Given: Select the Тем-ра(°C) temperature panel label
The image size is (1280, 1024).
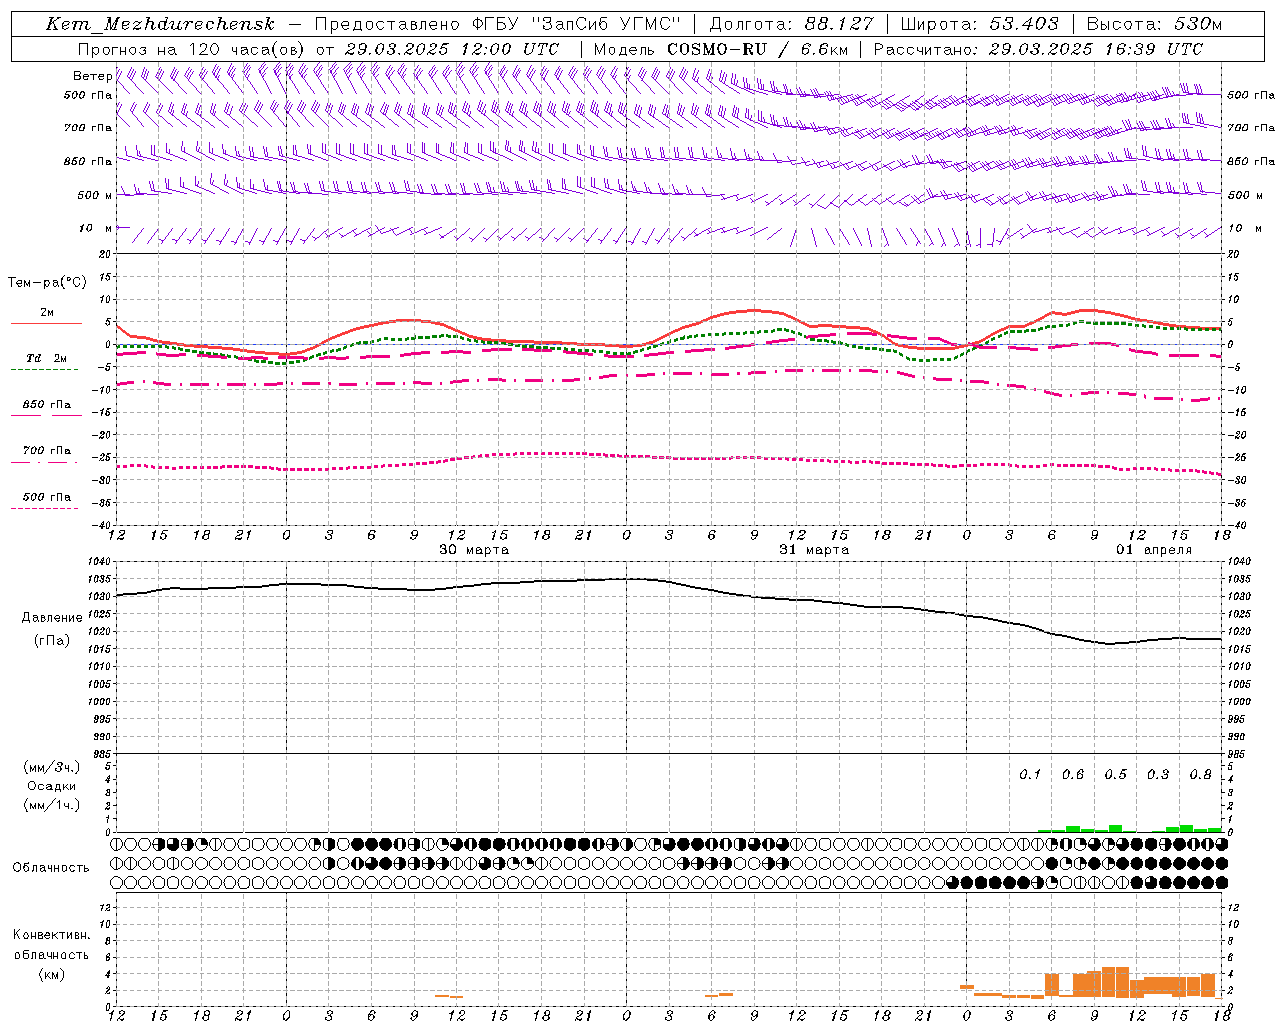Looking at the screenshot, I should click(47, 283).
